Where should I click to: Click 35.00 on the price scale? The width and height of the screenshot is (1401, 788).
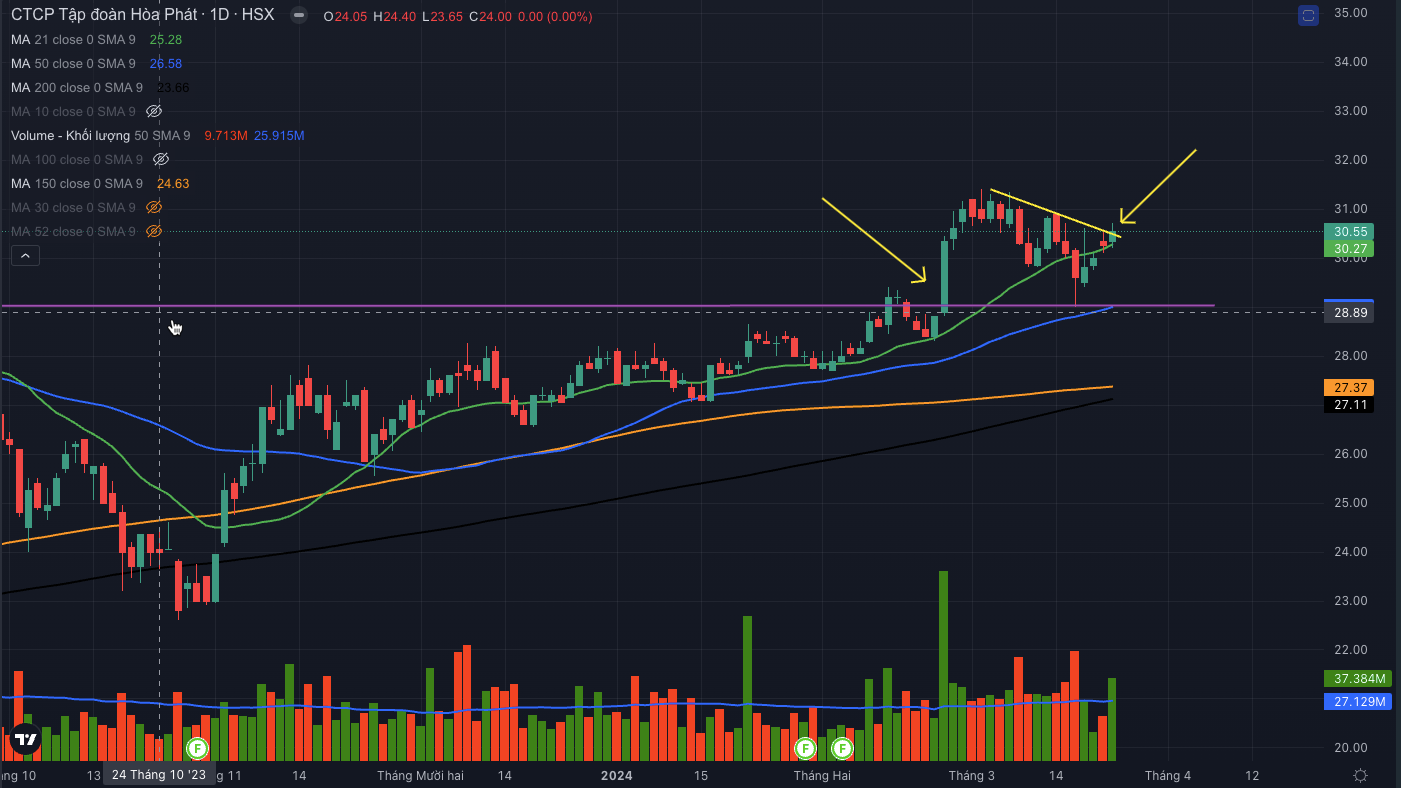pyautogui.click(x=1351, y=13)
